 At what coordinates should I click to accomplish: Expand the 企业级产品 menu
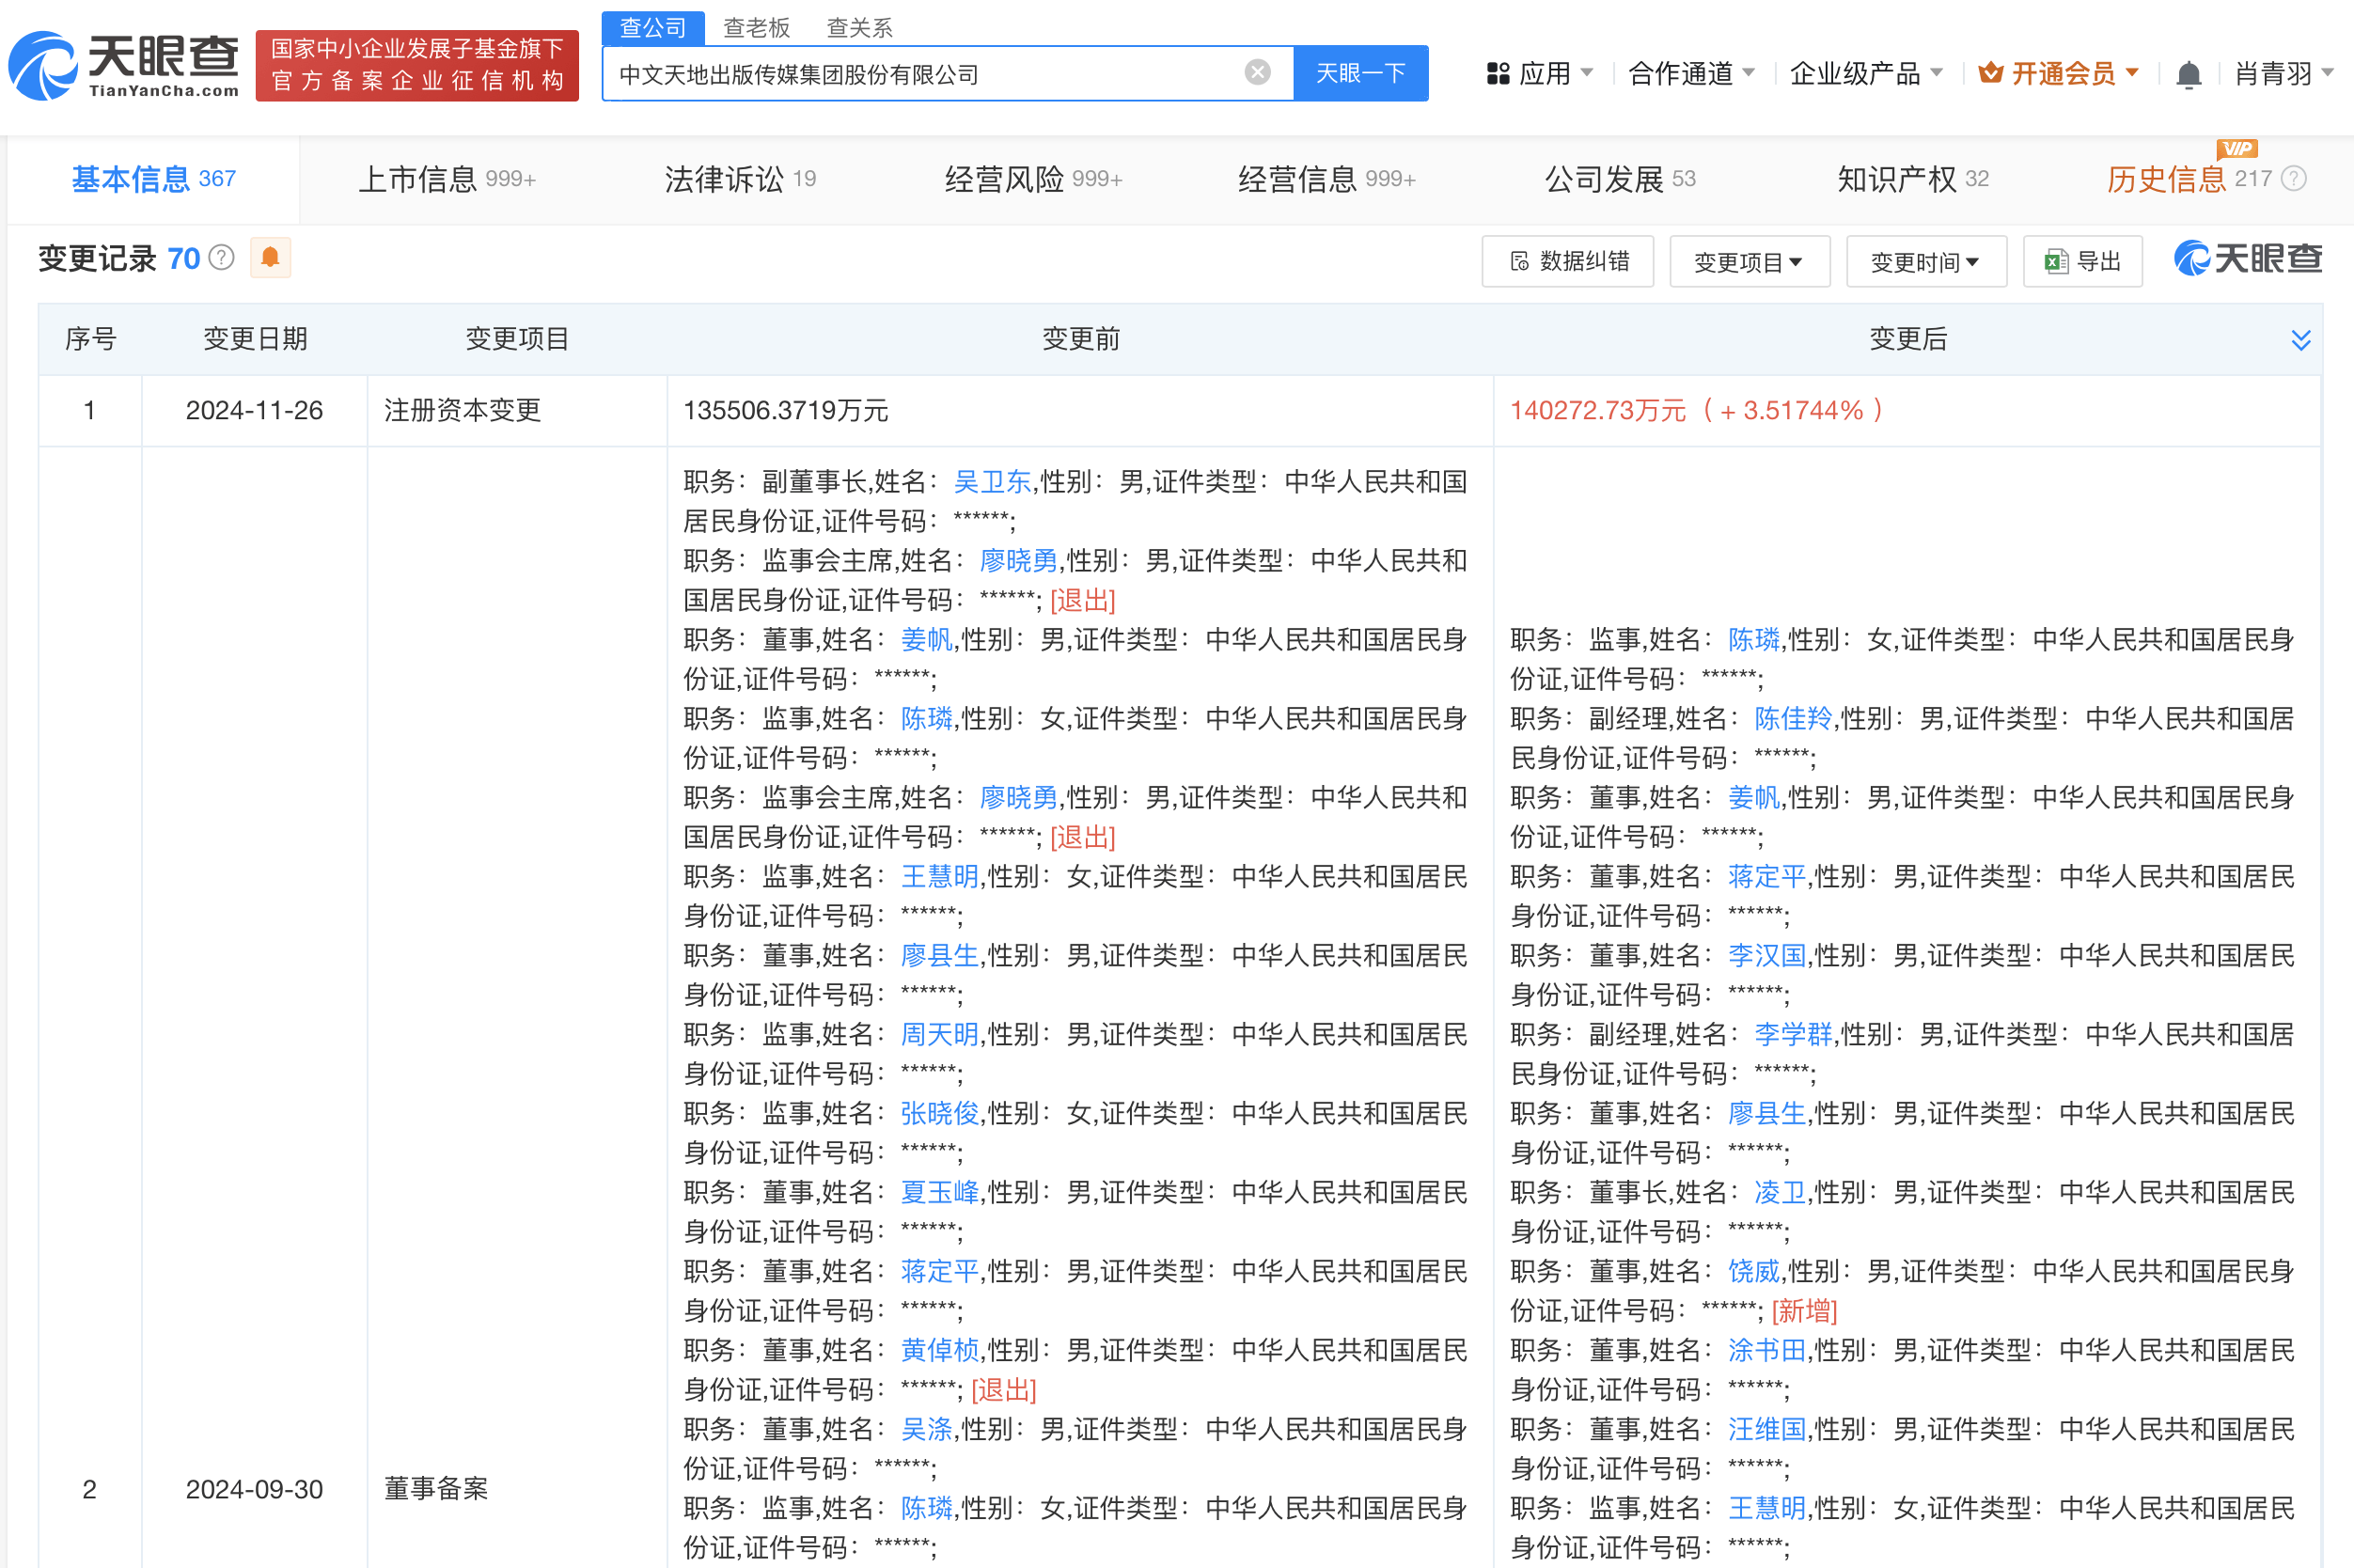tap(1866, 73)
